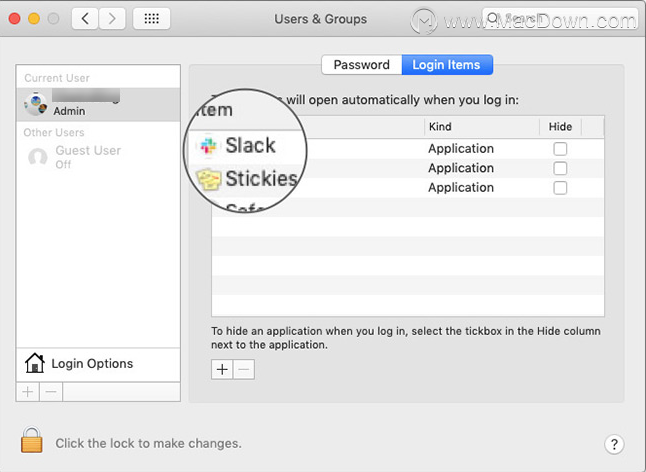Show all preferences grid button
This screenshot has height=472, width=646.
(x=151, y=19)
